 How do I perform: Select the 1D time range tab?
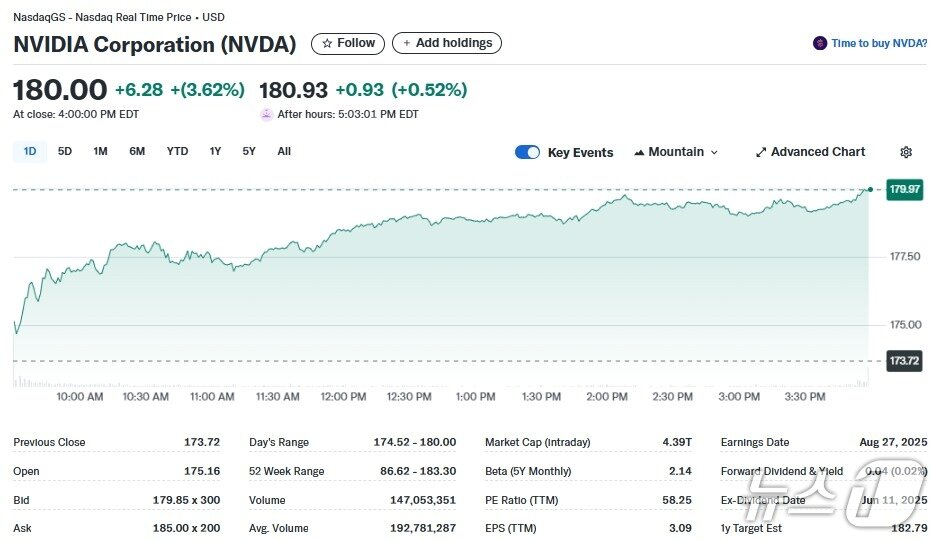click(30, 151)
